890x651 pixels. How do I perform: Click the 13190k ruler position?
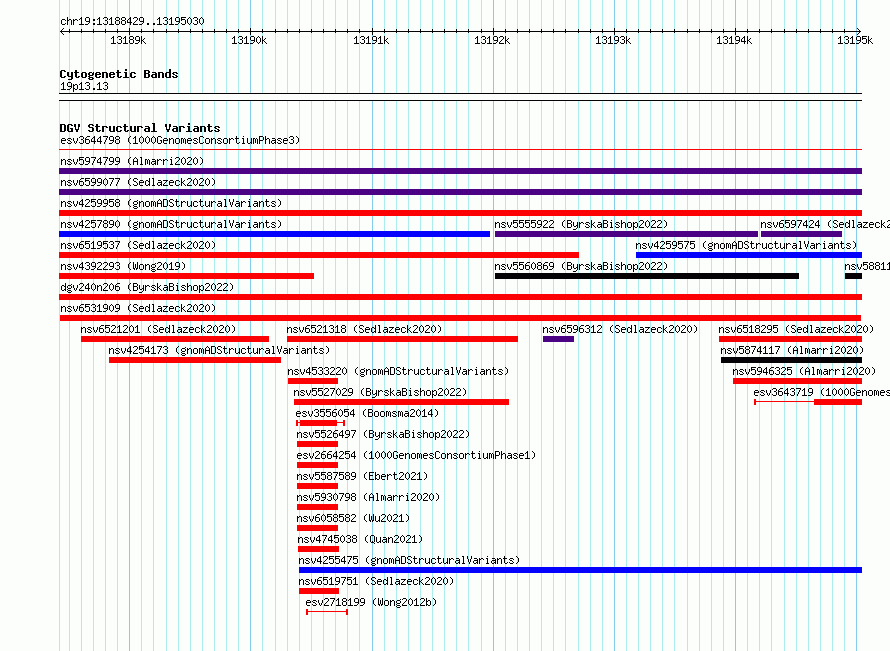click(249, 40)
